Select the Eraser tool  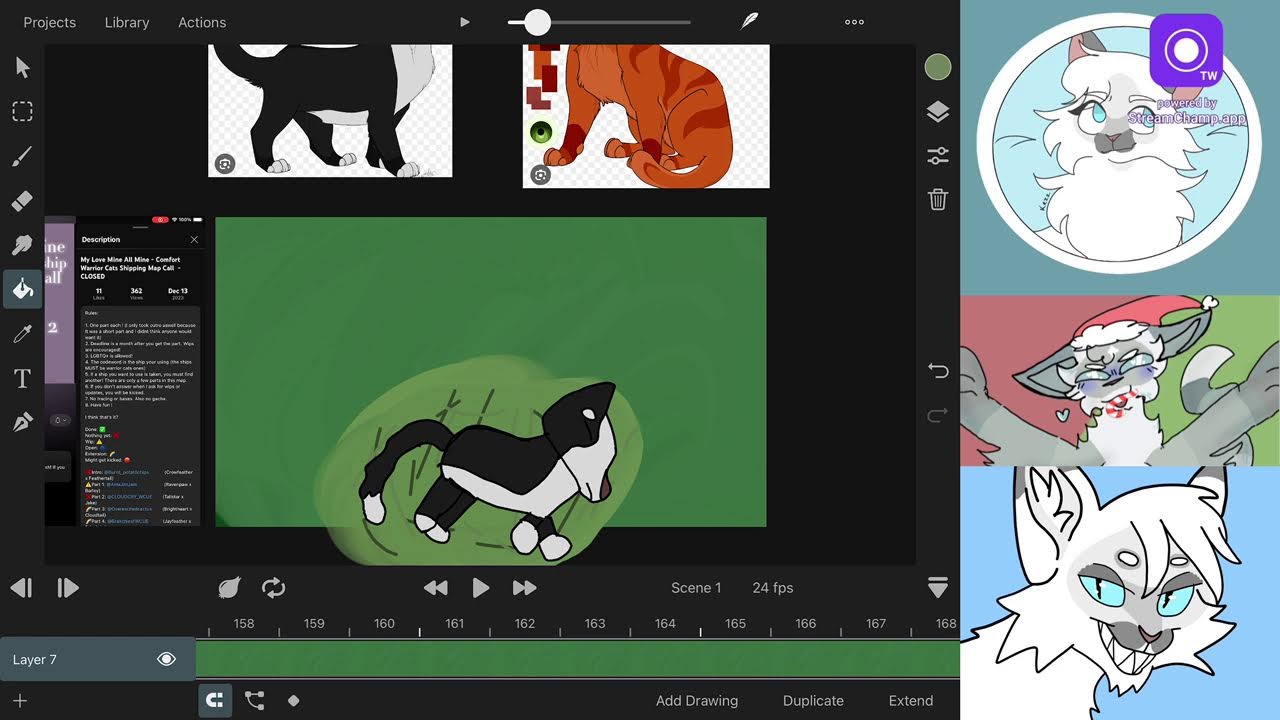[22, 200]
